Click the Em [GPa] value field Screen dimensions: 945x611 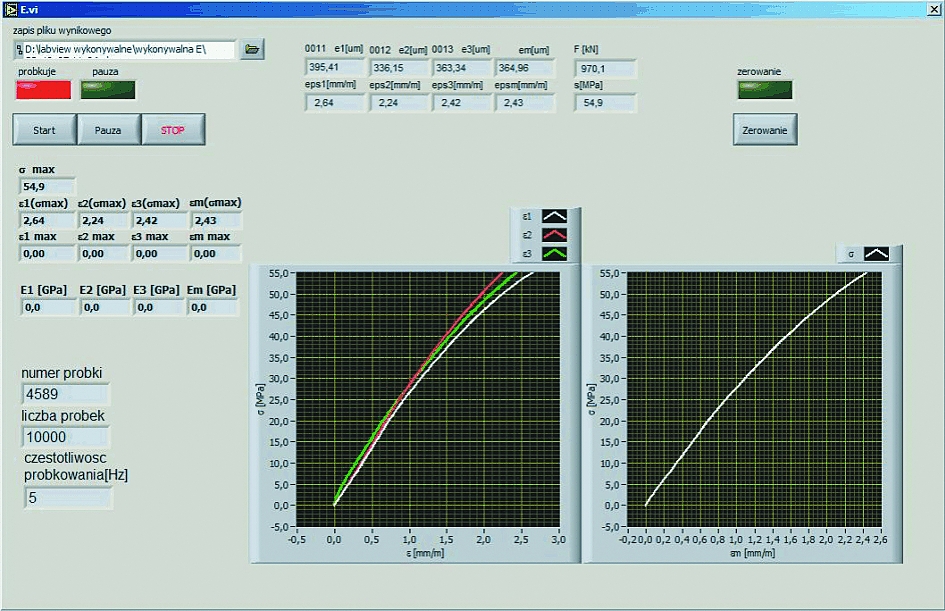212,308
